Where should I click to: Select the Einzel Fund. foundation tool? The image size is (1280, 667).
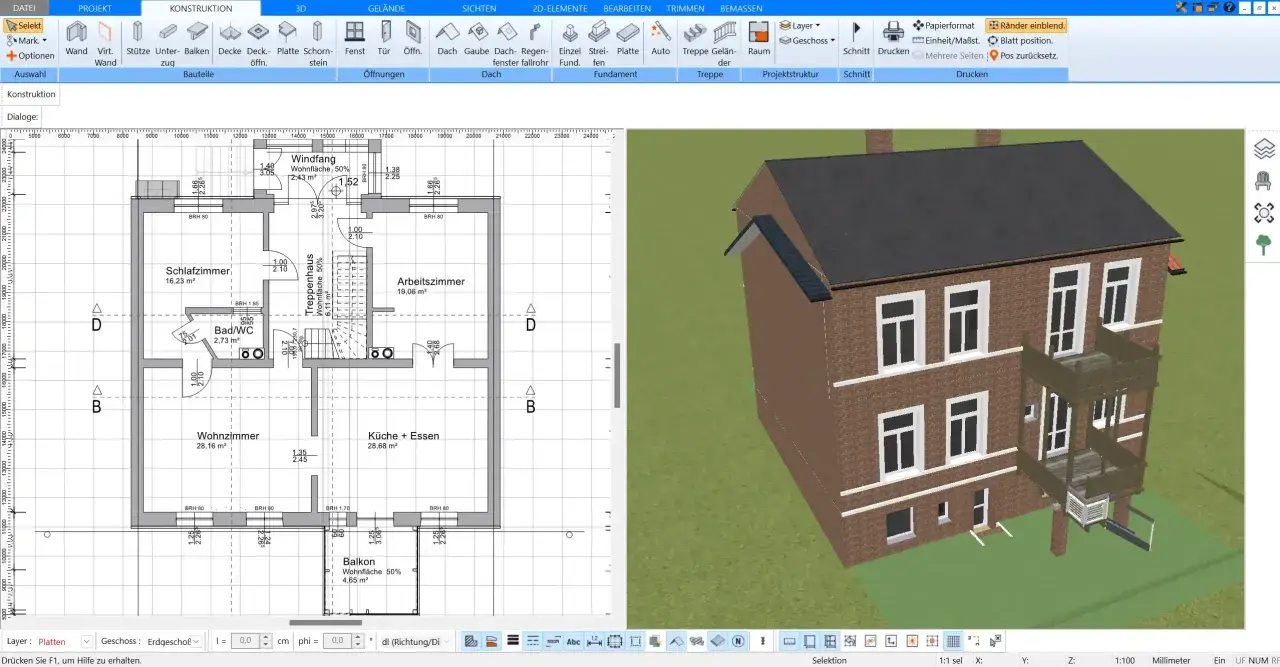pos(570,43)
